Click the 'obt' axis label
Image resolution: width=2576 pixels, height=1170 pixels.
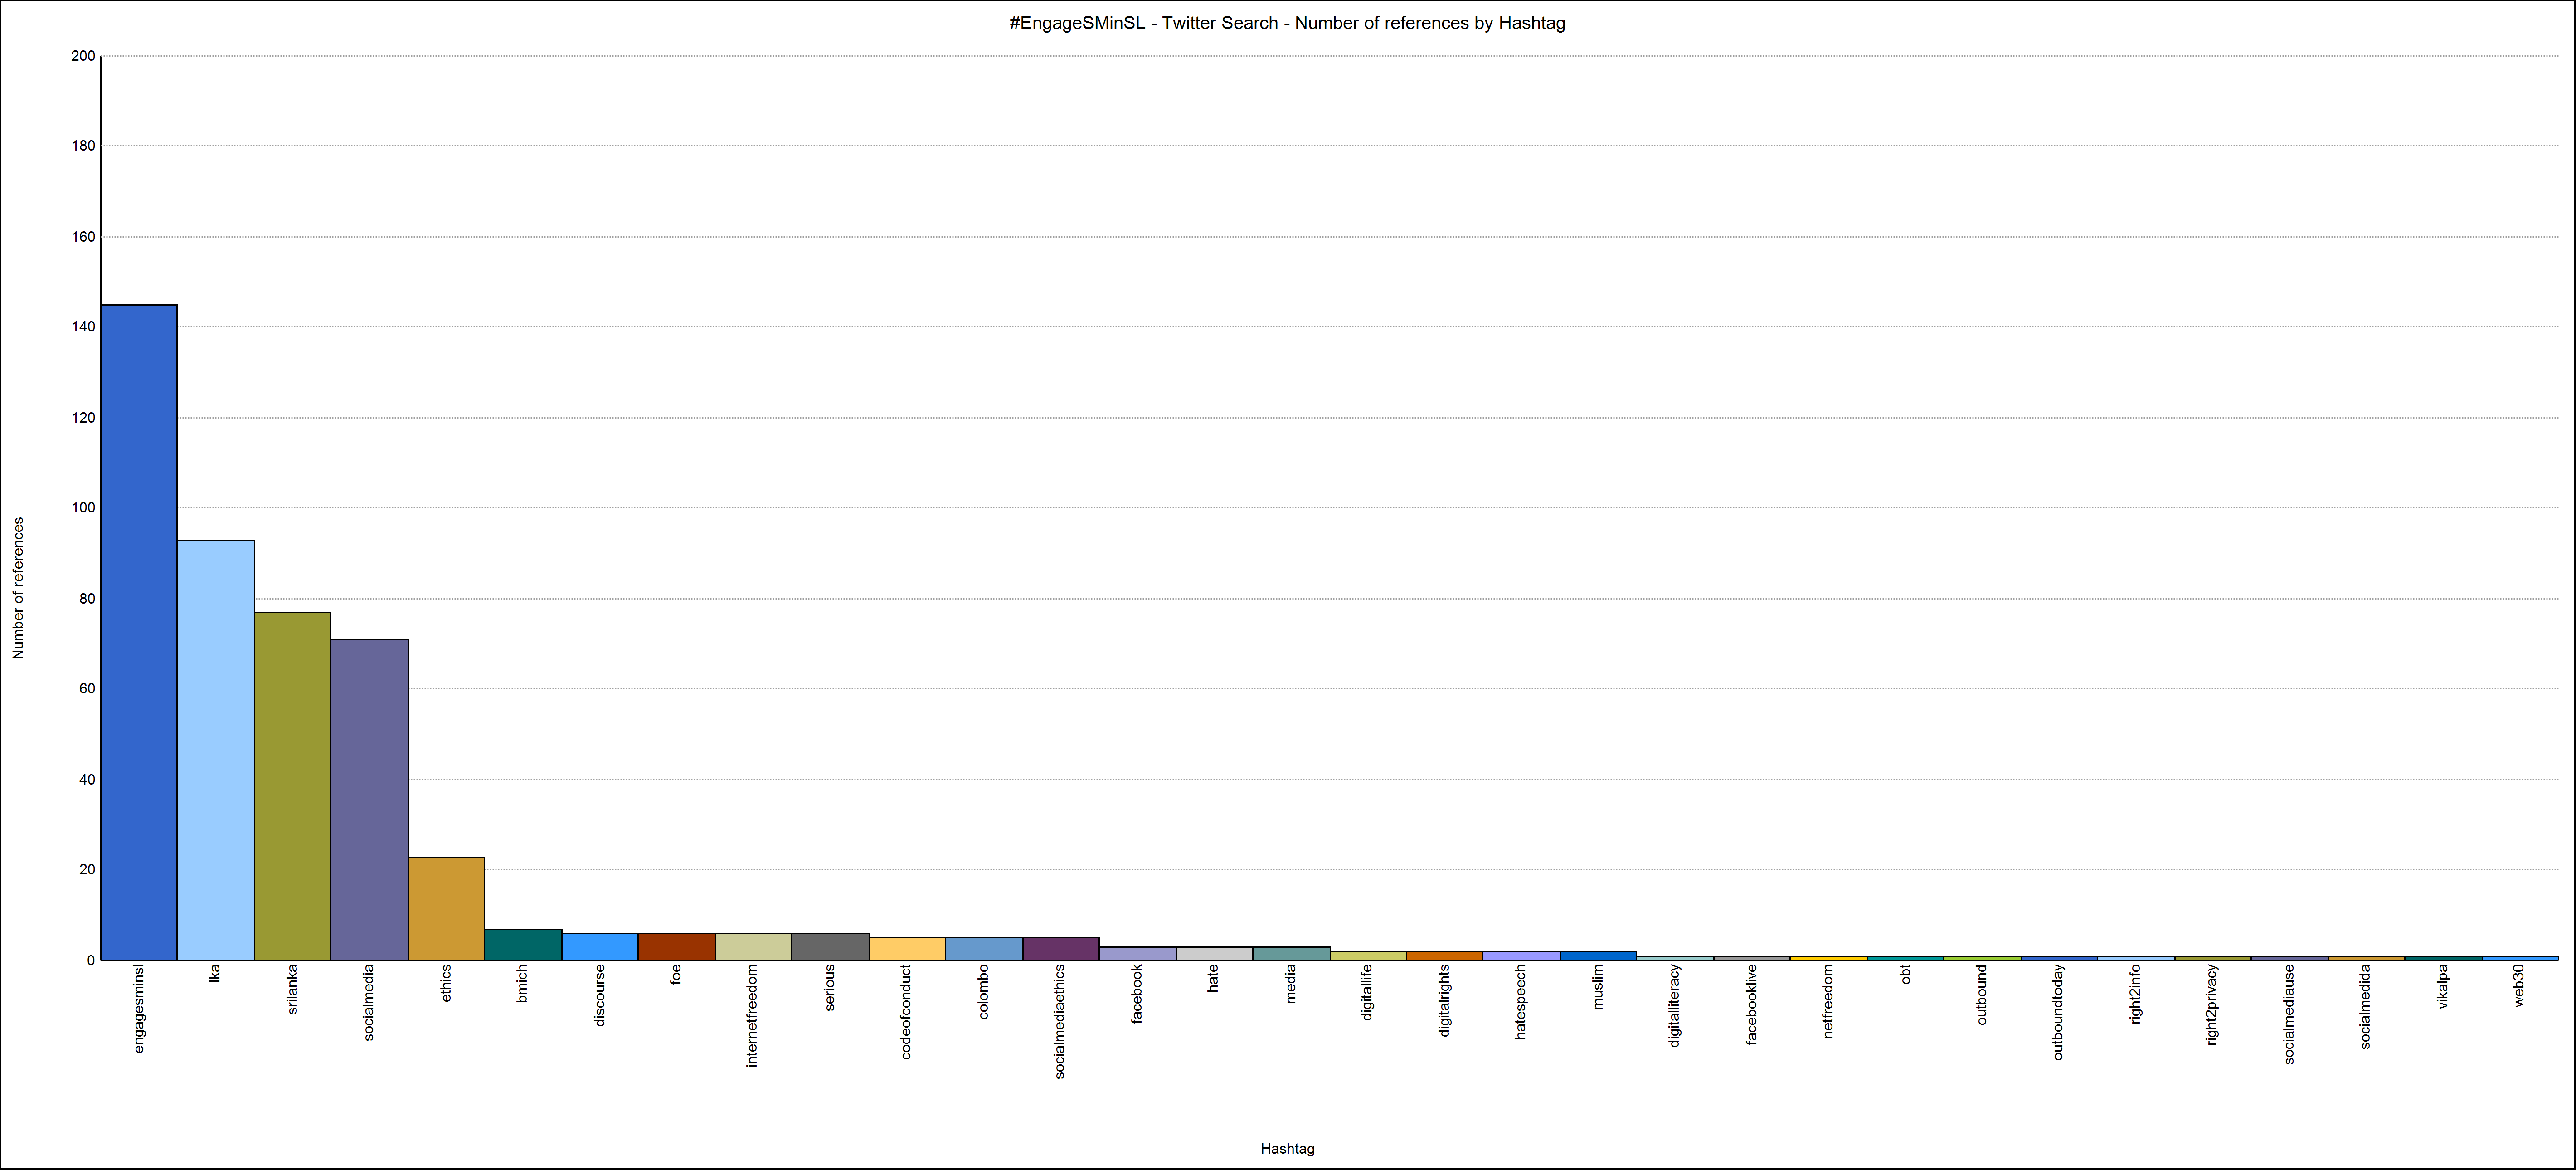(1906, 974)
